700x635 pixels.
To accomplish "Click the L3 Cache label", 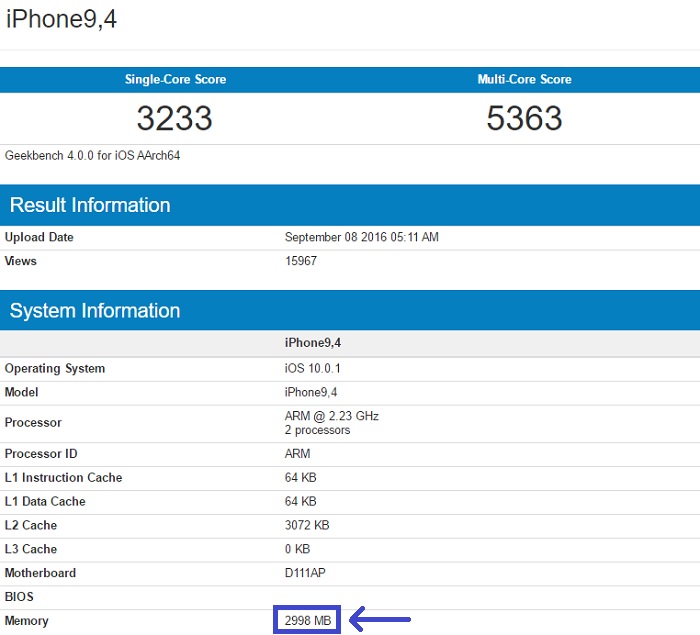I will tap(31, 549).
